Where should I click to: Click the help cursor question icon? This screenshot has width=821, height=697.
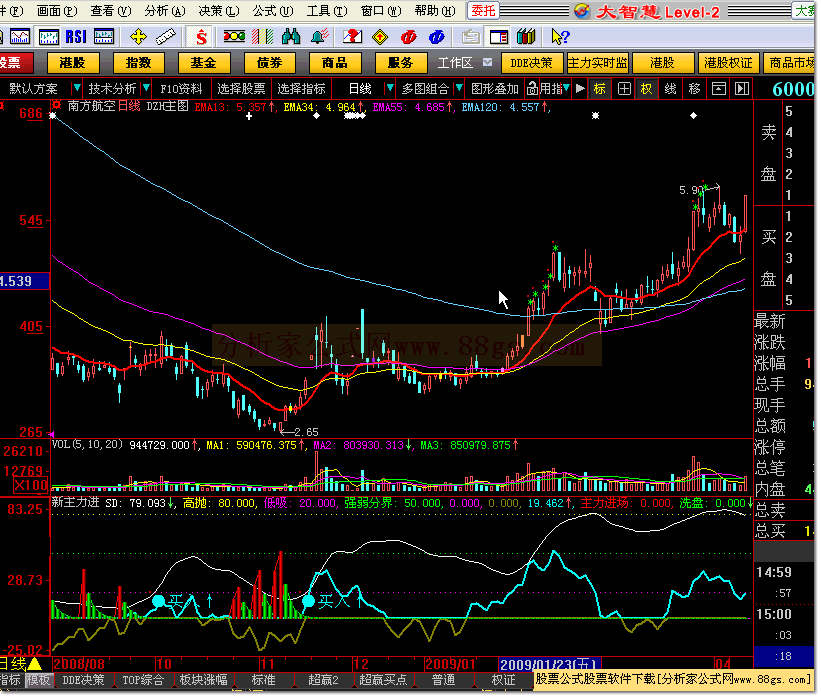click(560, 37)
